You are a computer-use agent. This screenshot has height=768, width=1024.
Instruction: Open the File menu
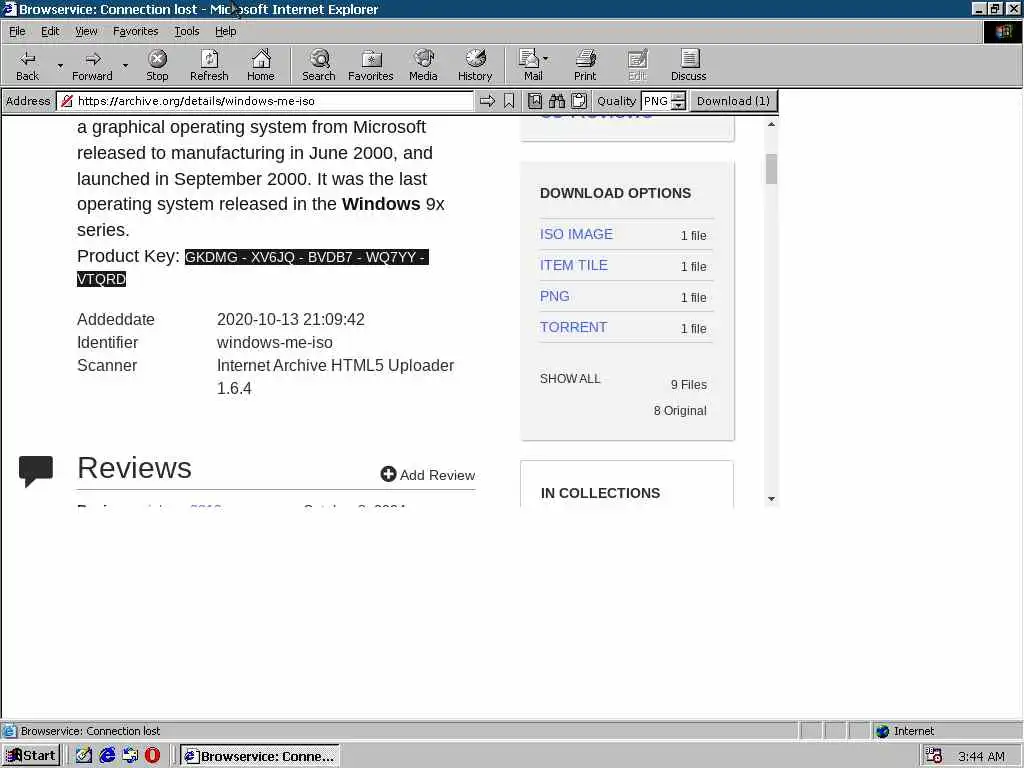[x=17, y=31]
